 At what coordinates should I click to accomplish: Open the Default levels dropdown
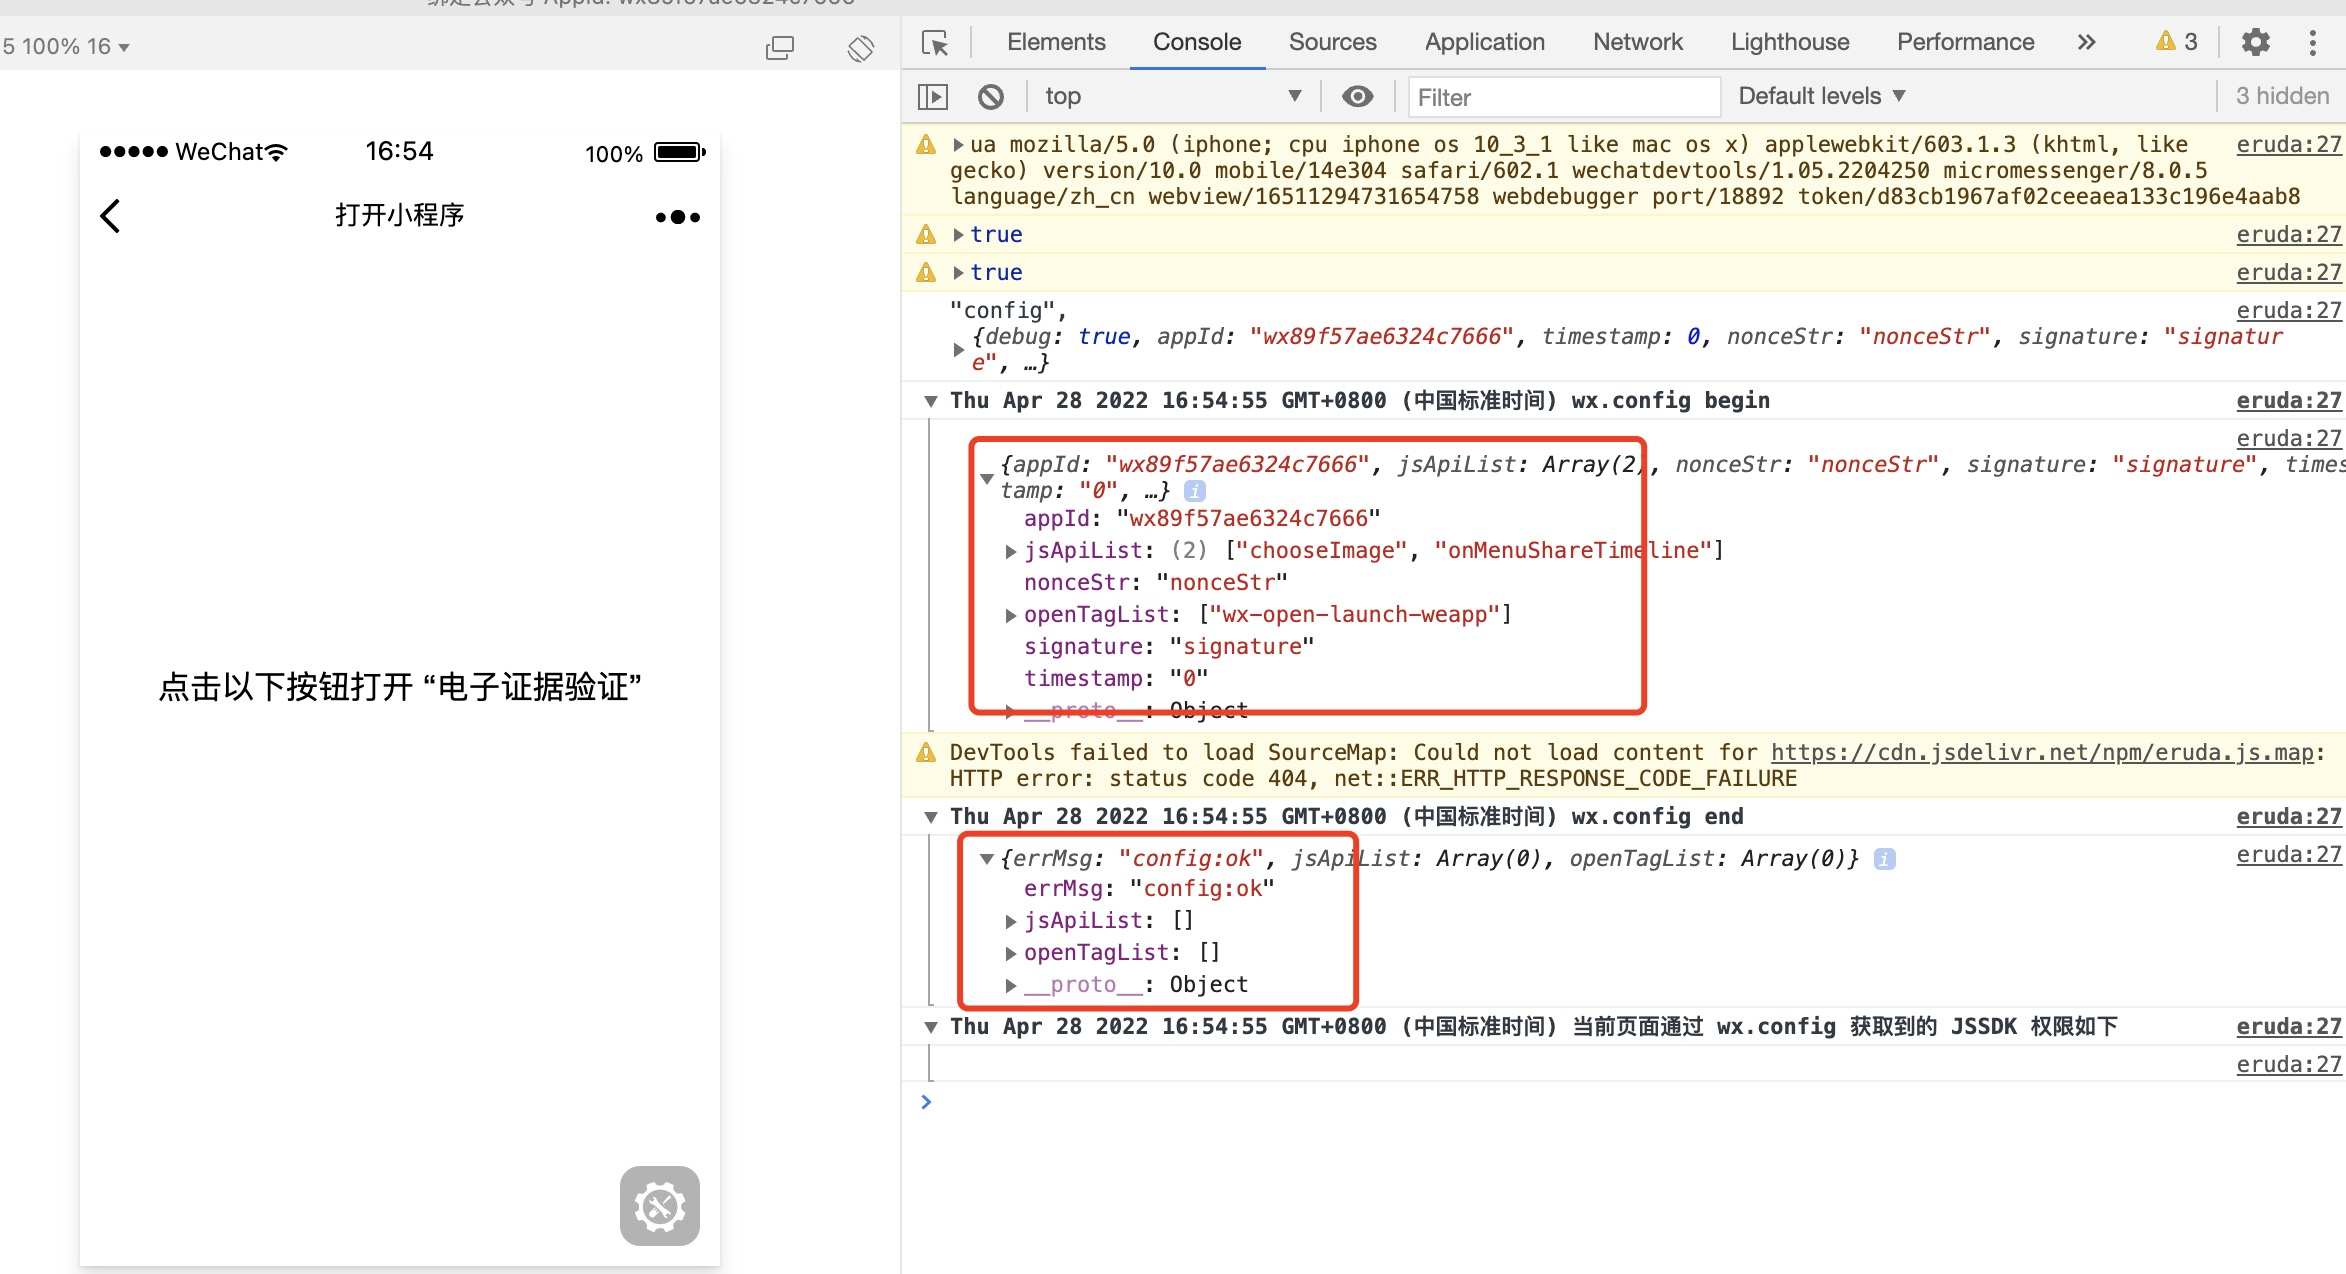coord(1821,96)
